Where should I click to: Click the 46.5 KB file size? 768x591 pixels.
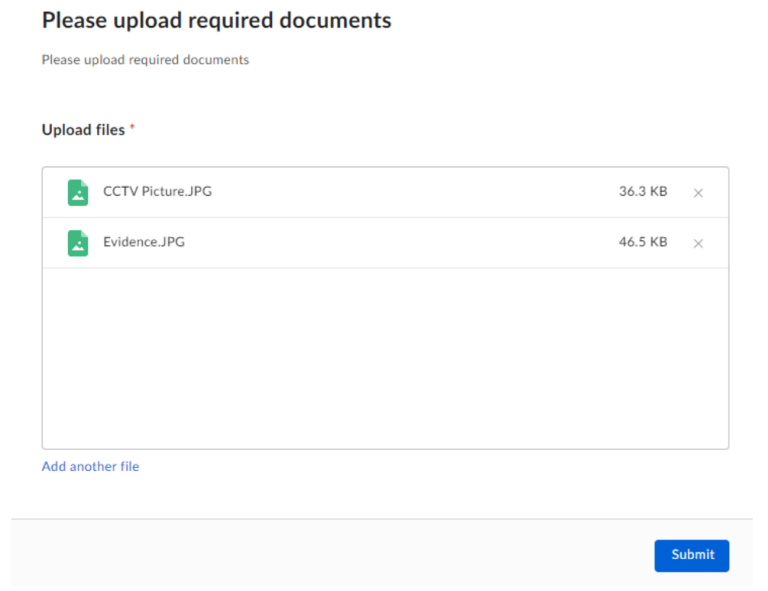(642, 243)
